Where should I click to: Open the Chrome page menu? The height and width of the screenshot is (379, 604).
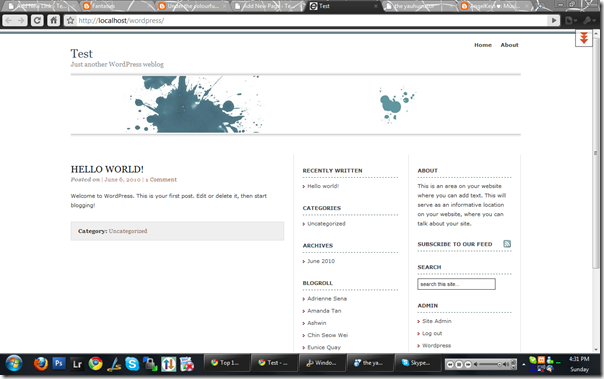pyautogui.click(x=571, y=20)
